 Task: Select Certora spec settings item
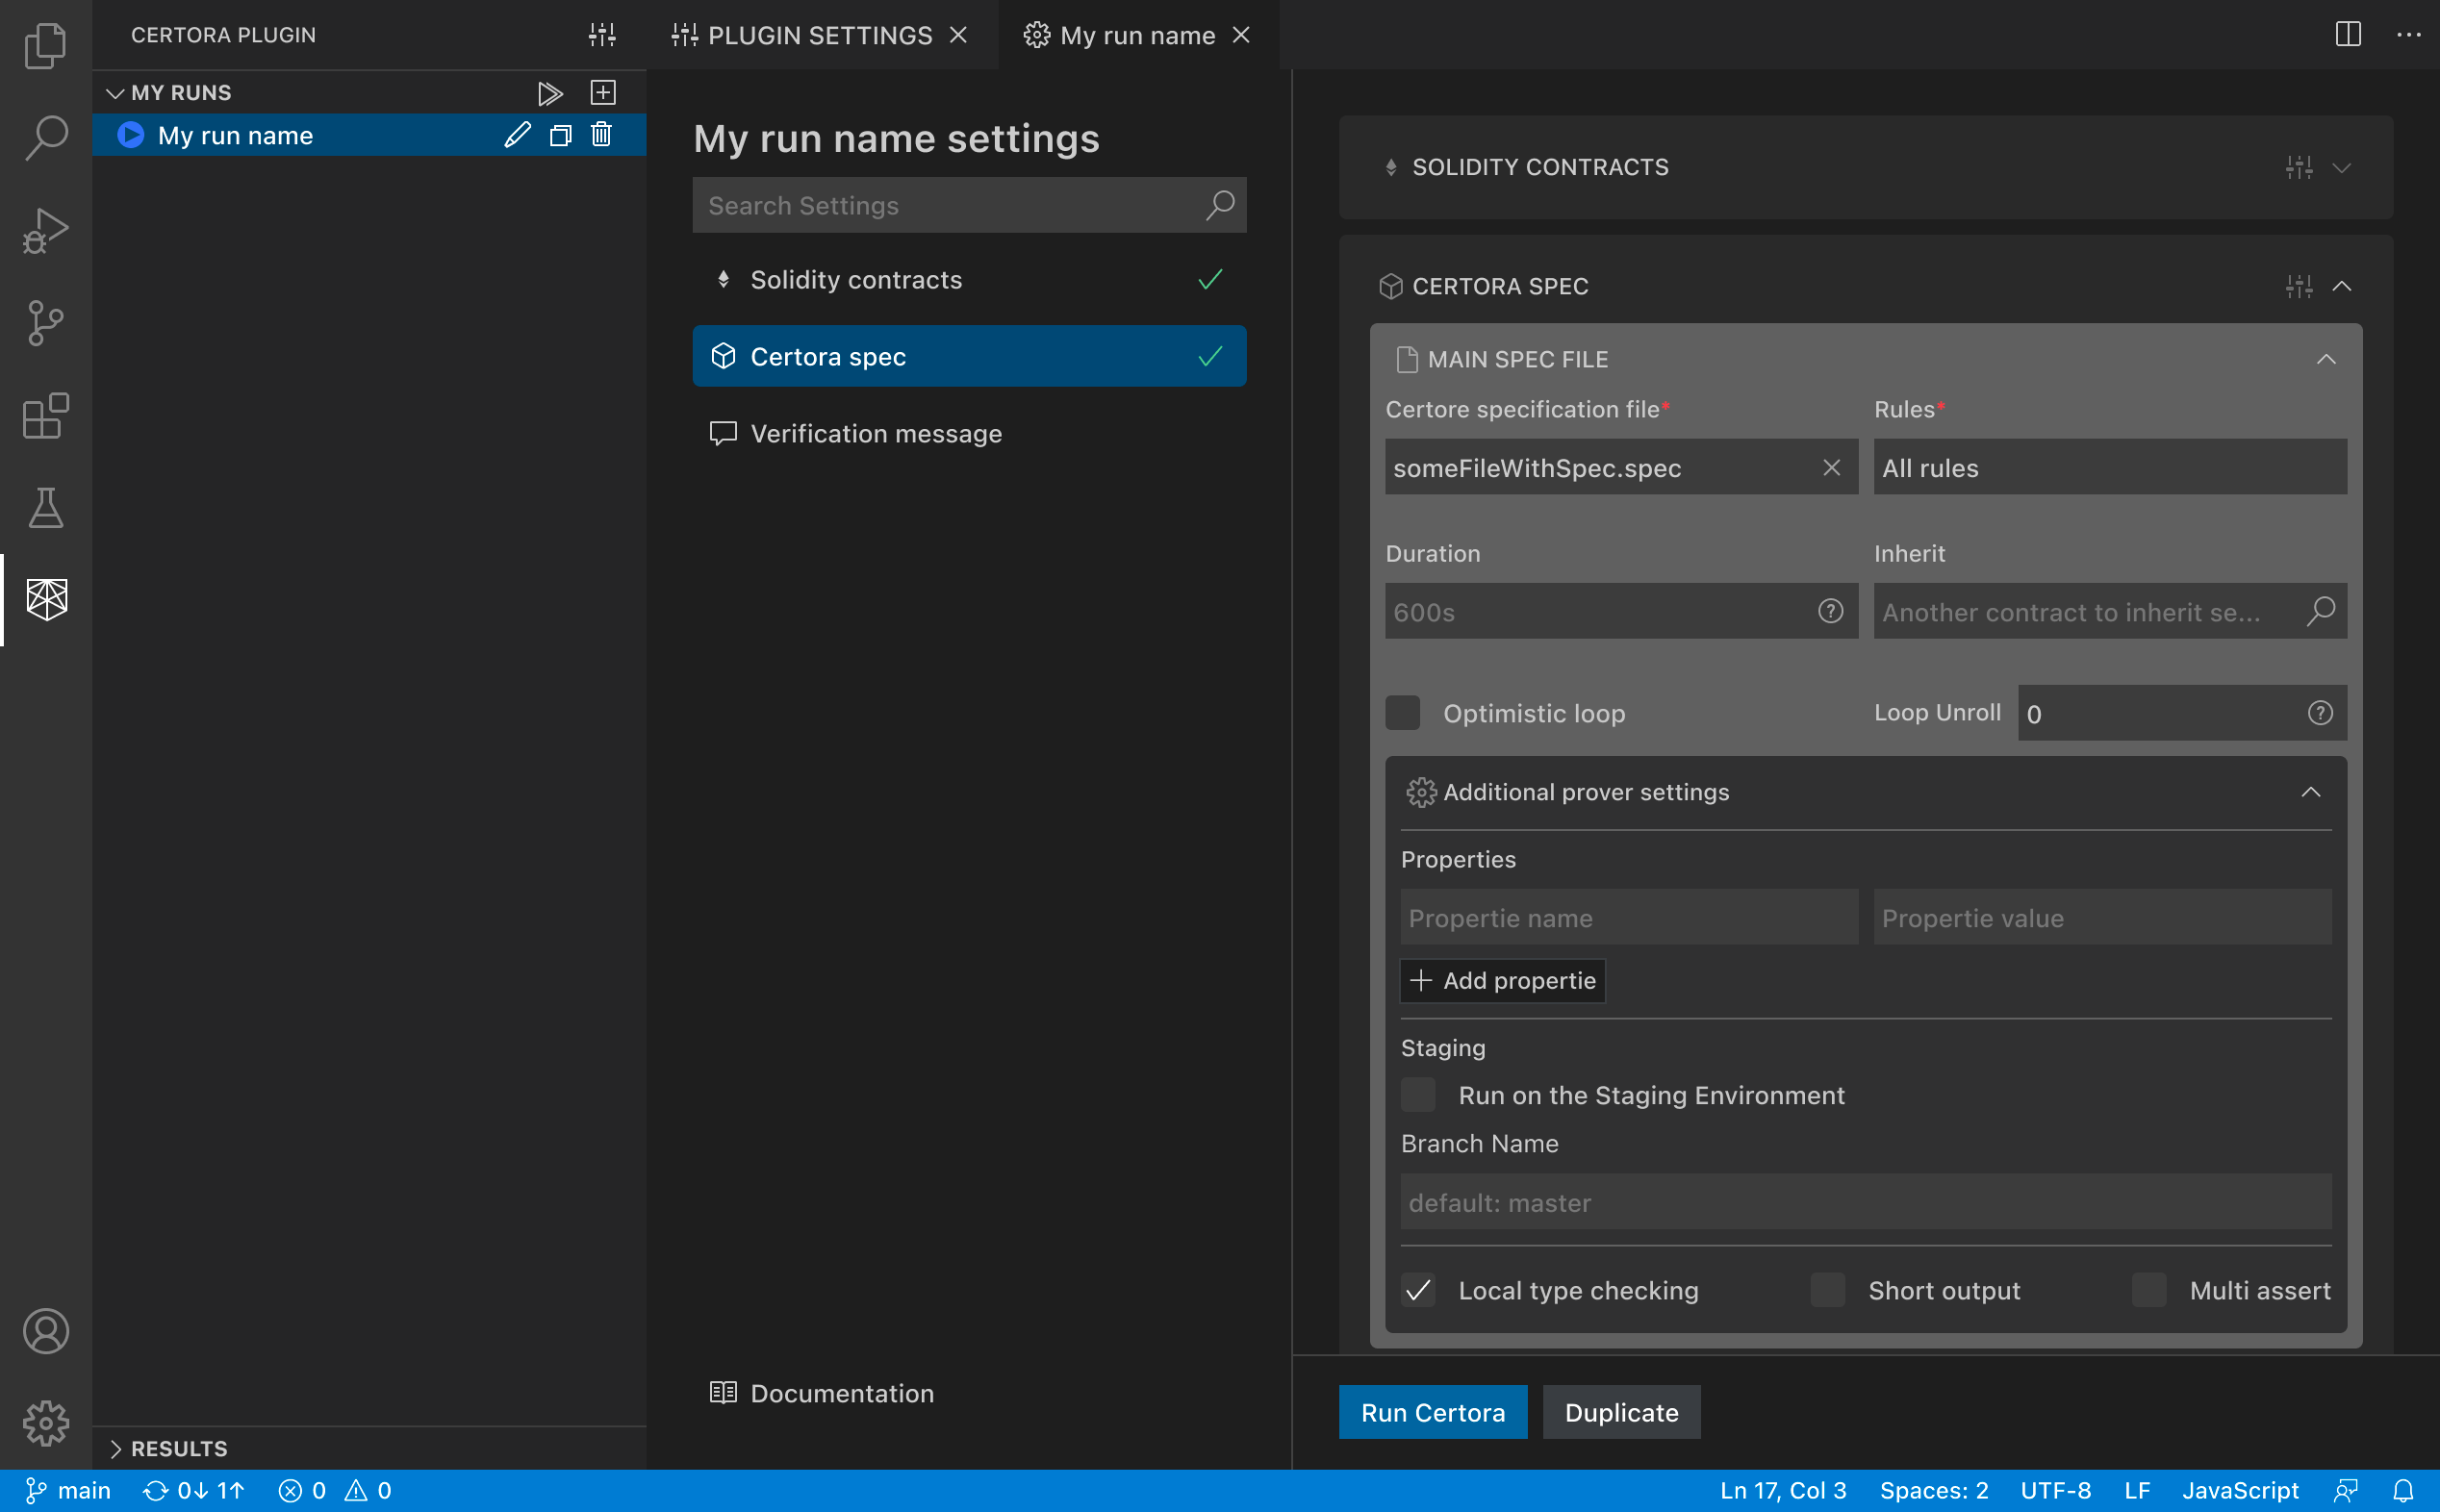[x=969, y=356]
